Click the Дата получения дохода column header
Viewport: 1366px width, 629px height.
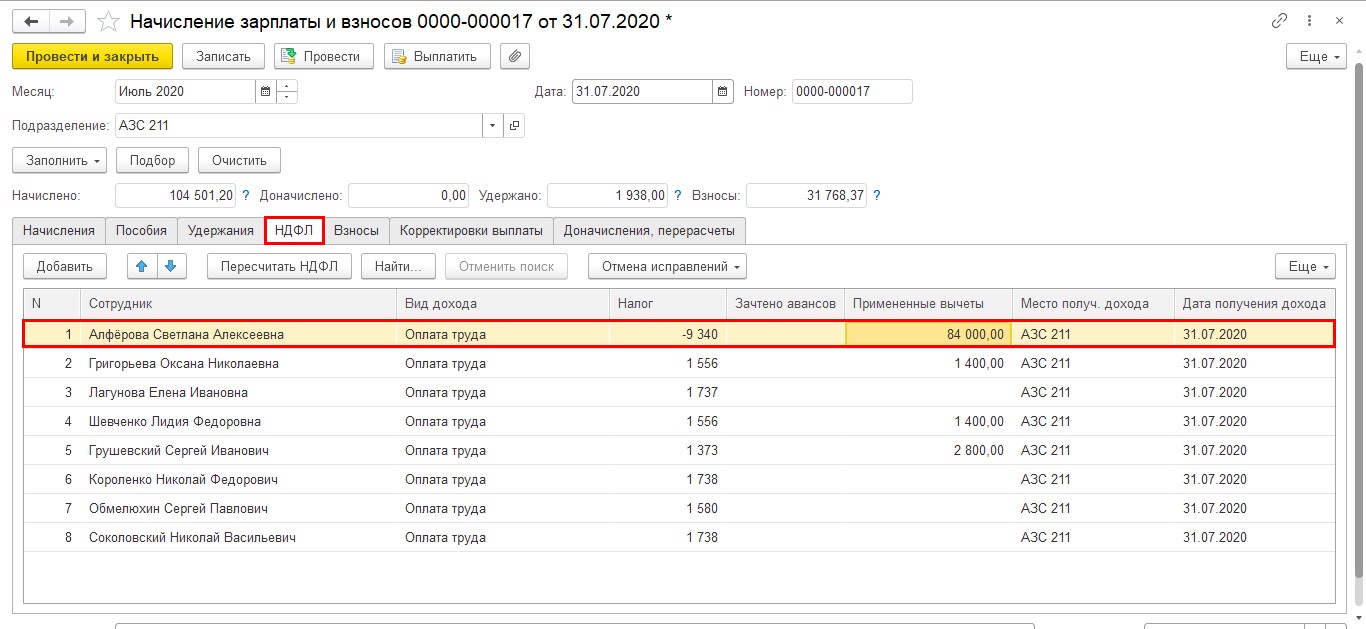pyautogui.click(x=1254, y=304)
